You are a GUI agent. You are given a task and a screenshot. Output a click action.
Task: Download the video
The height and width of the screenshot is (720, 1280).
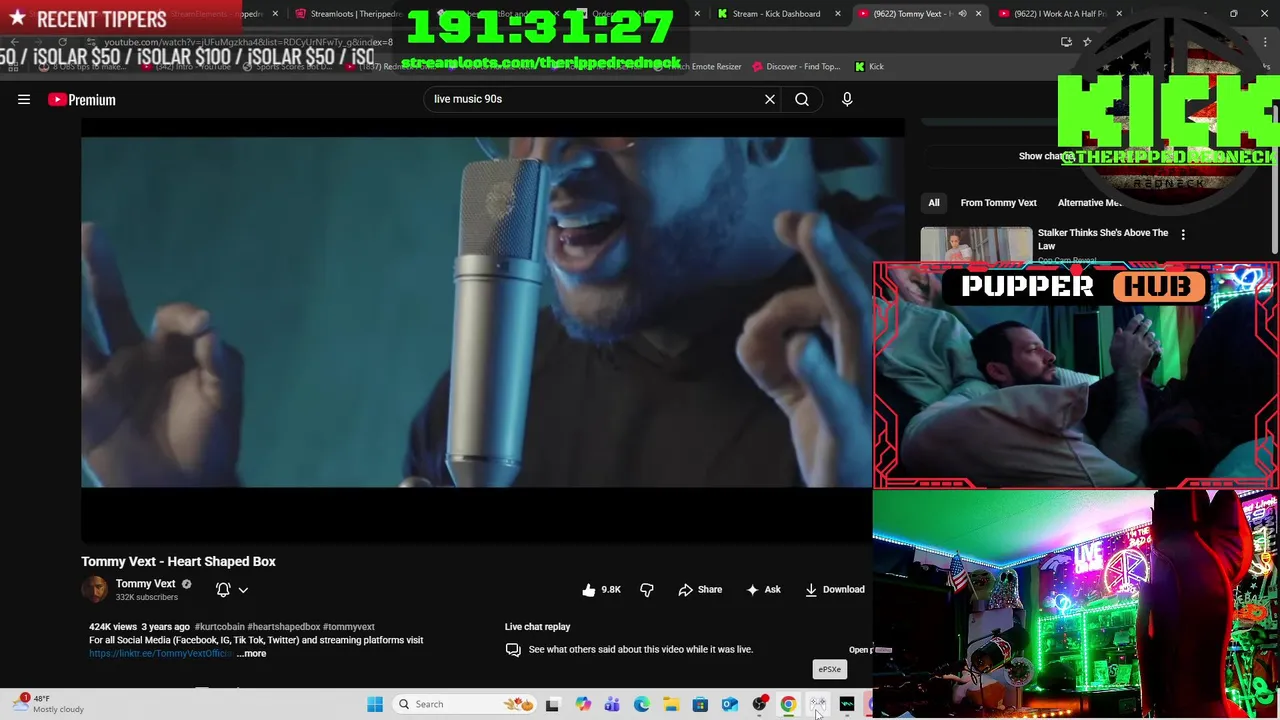835,589
